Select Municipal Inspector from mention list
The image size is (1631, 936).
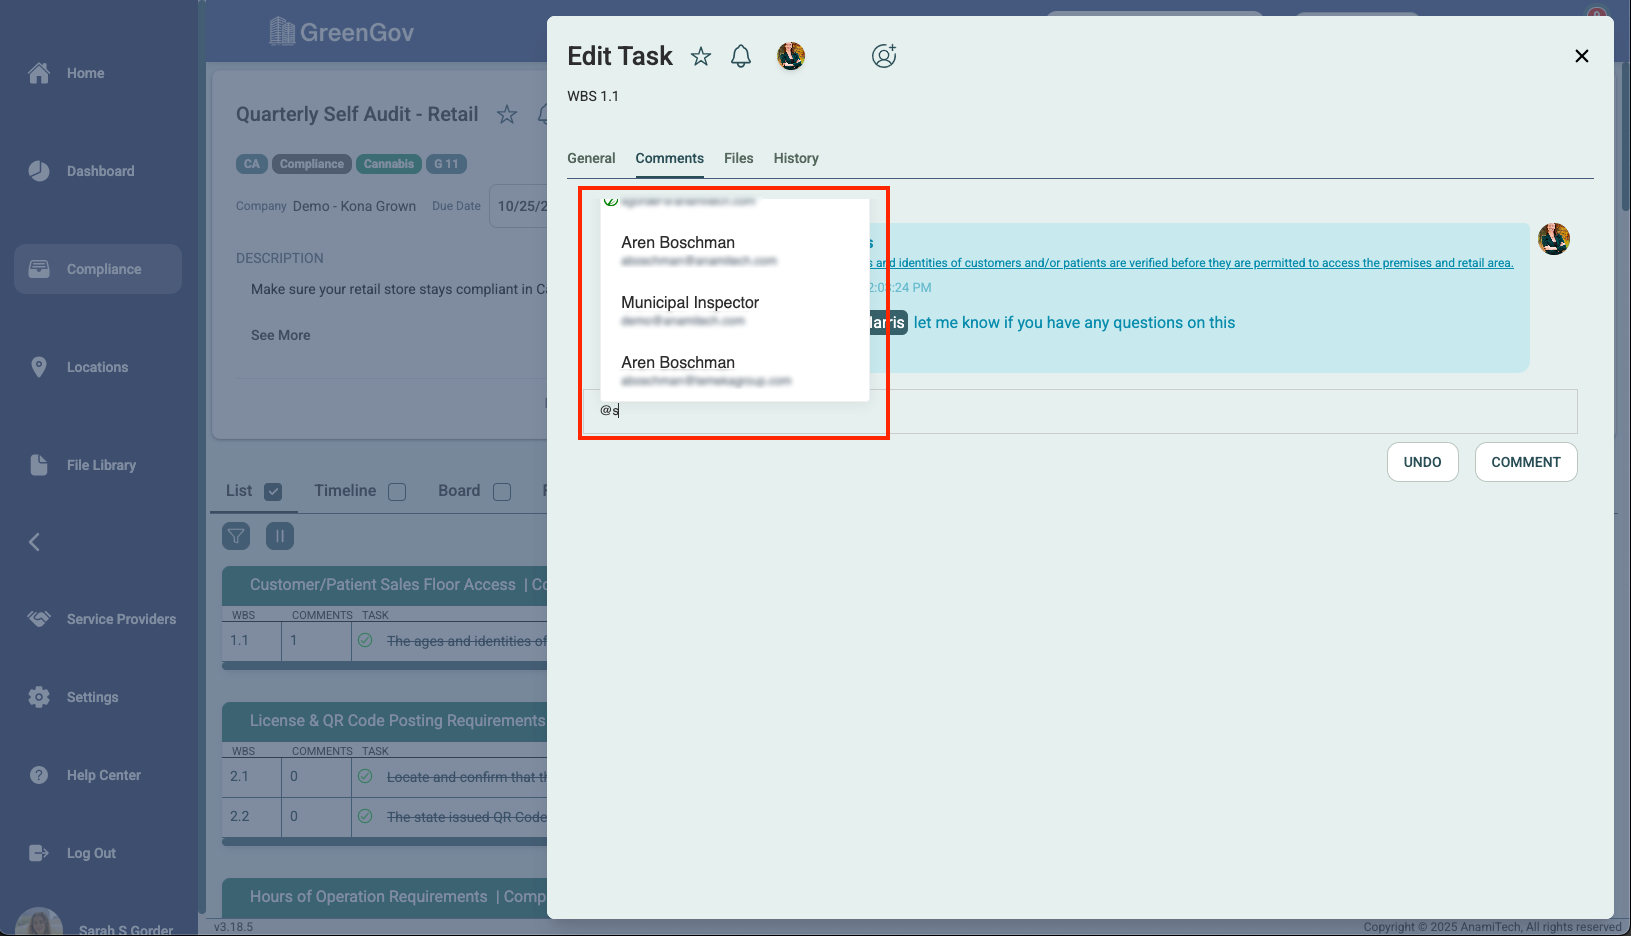click(690, 303)
